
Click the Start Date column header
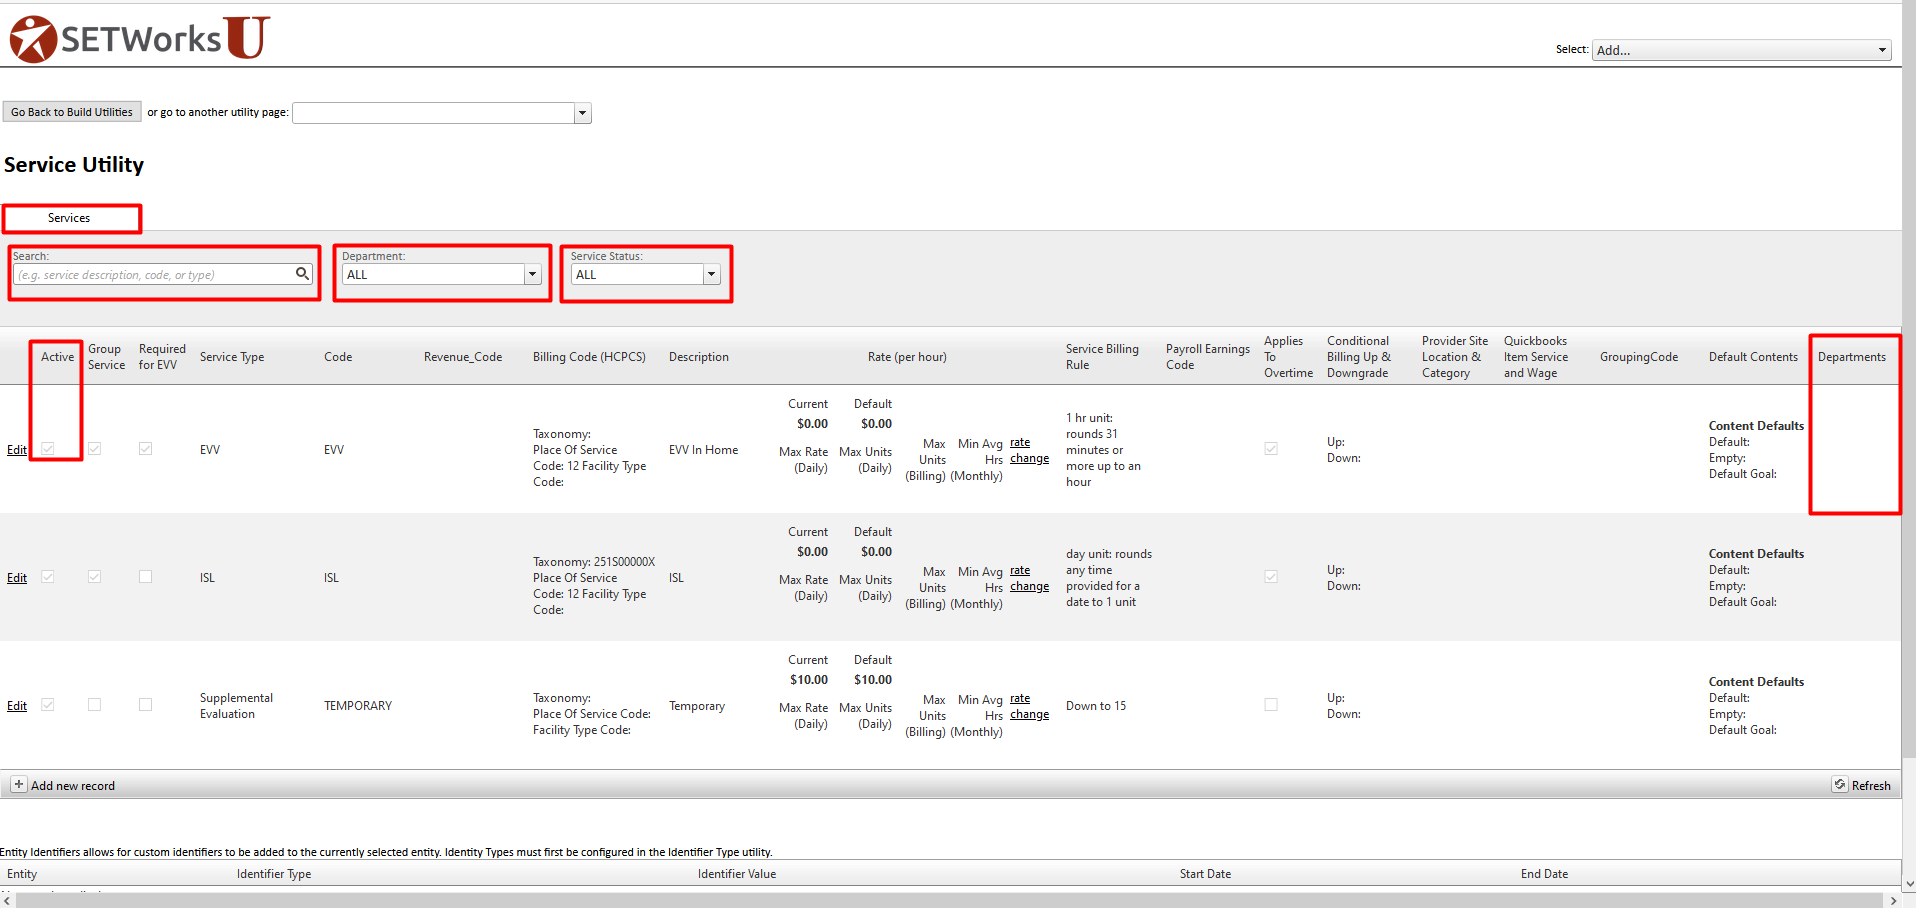click(1205, 874)
